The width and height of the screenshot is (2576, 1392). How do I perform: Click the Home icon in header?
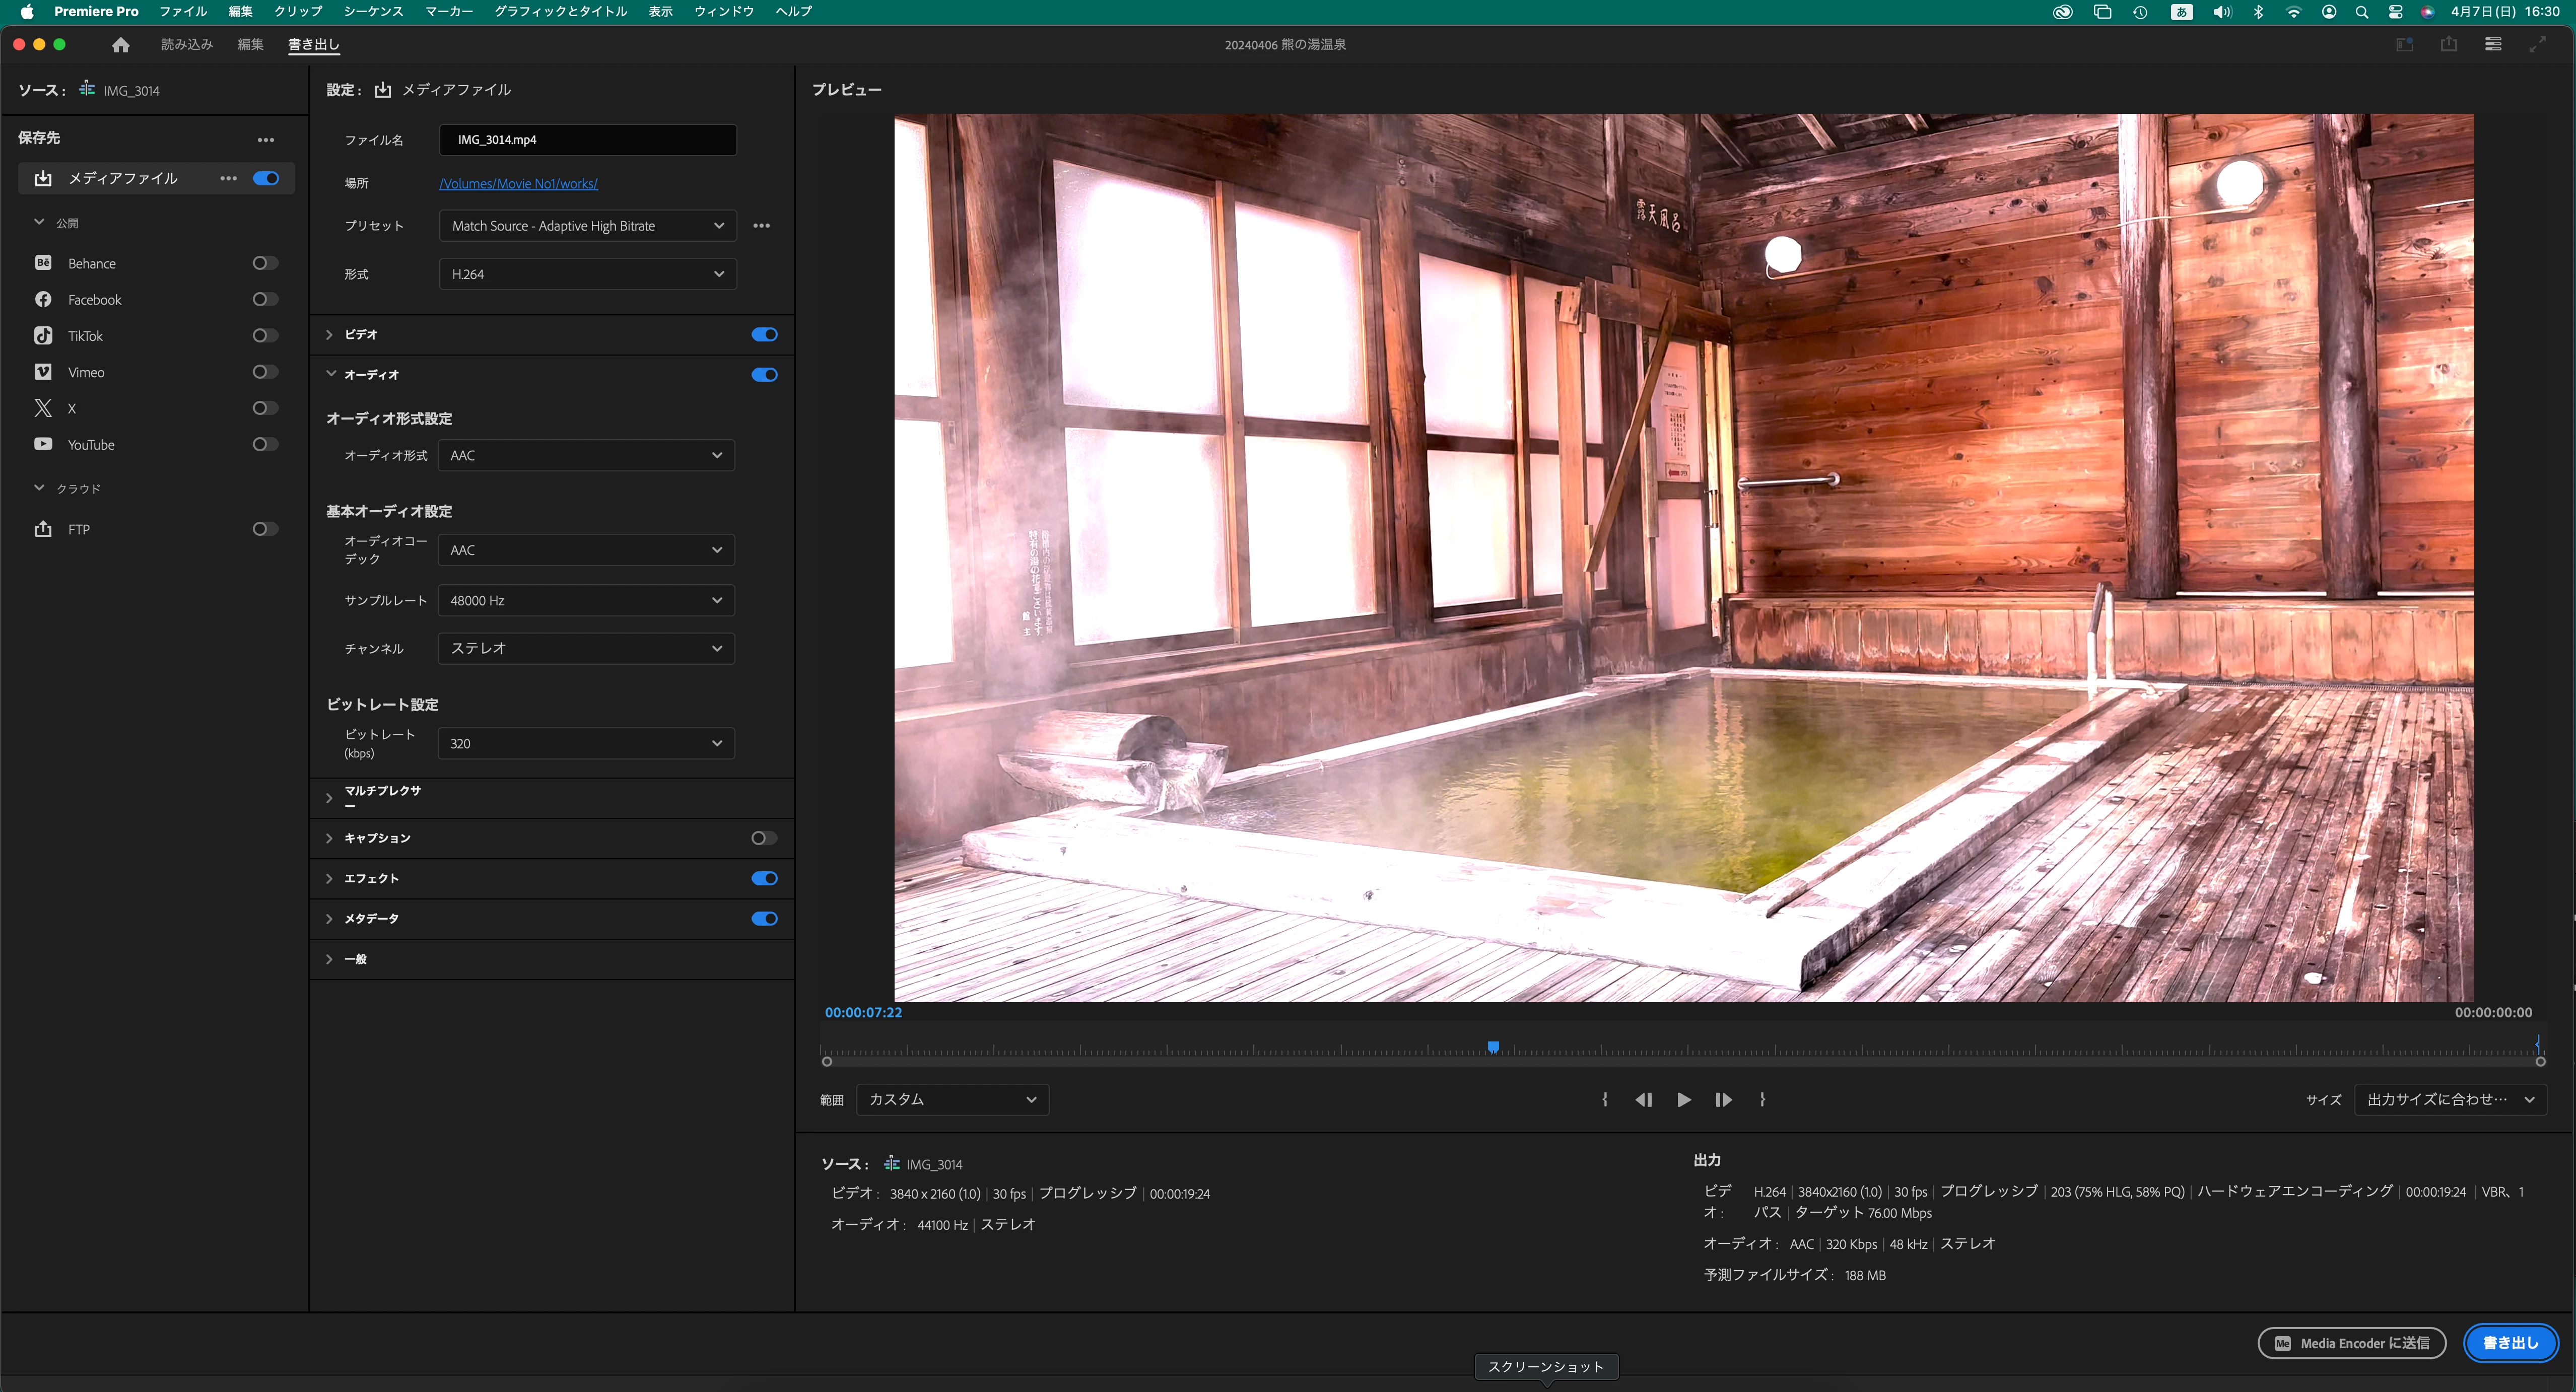tap(121, 44)
